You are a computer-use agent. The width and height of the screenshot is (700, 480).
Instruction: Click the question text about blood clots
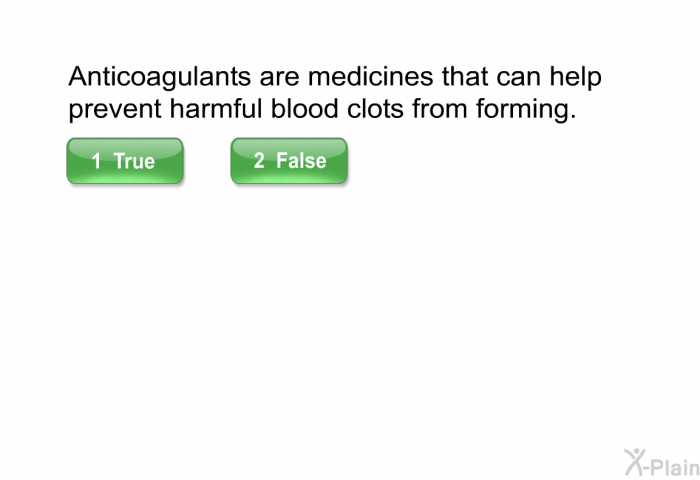point(335,92)
